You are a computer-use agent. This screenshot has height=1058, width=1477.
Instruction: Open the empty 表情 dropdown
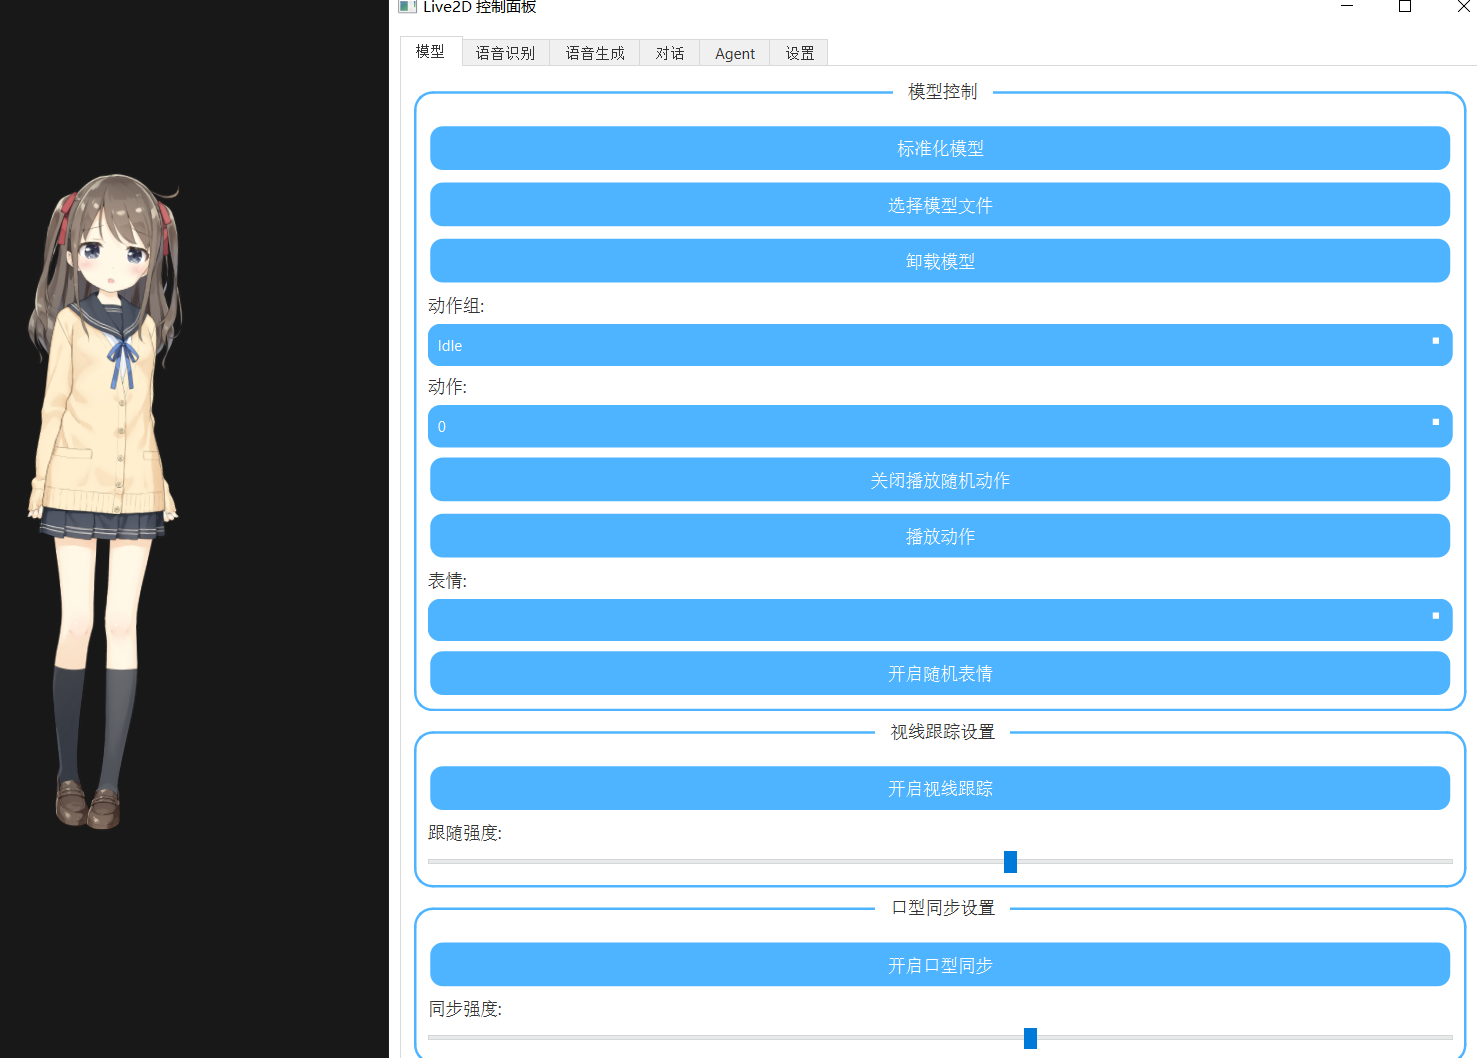pos(939,620)
